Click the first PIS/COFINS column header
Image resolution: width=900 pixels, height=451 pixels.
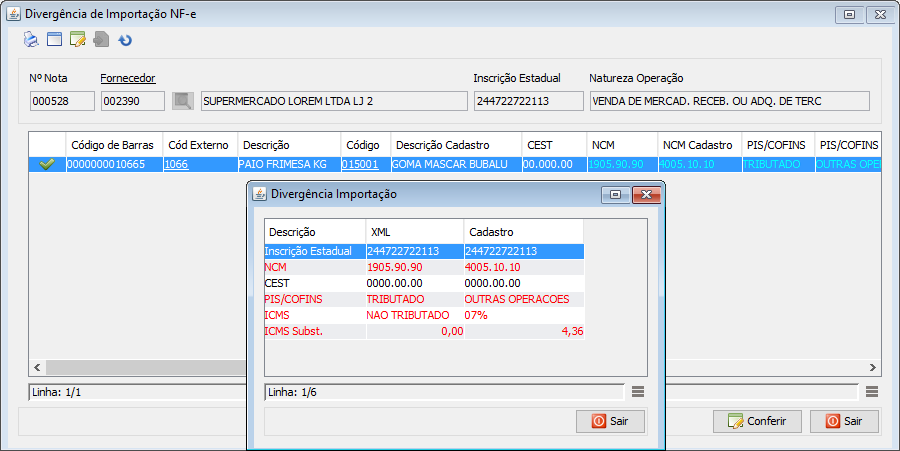tap(778, 145)
